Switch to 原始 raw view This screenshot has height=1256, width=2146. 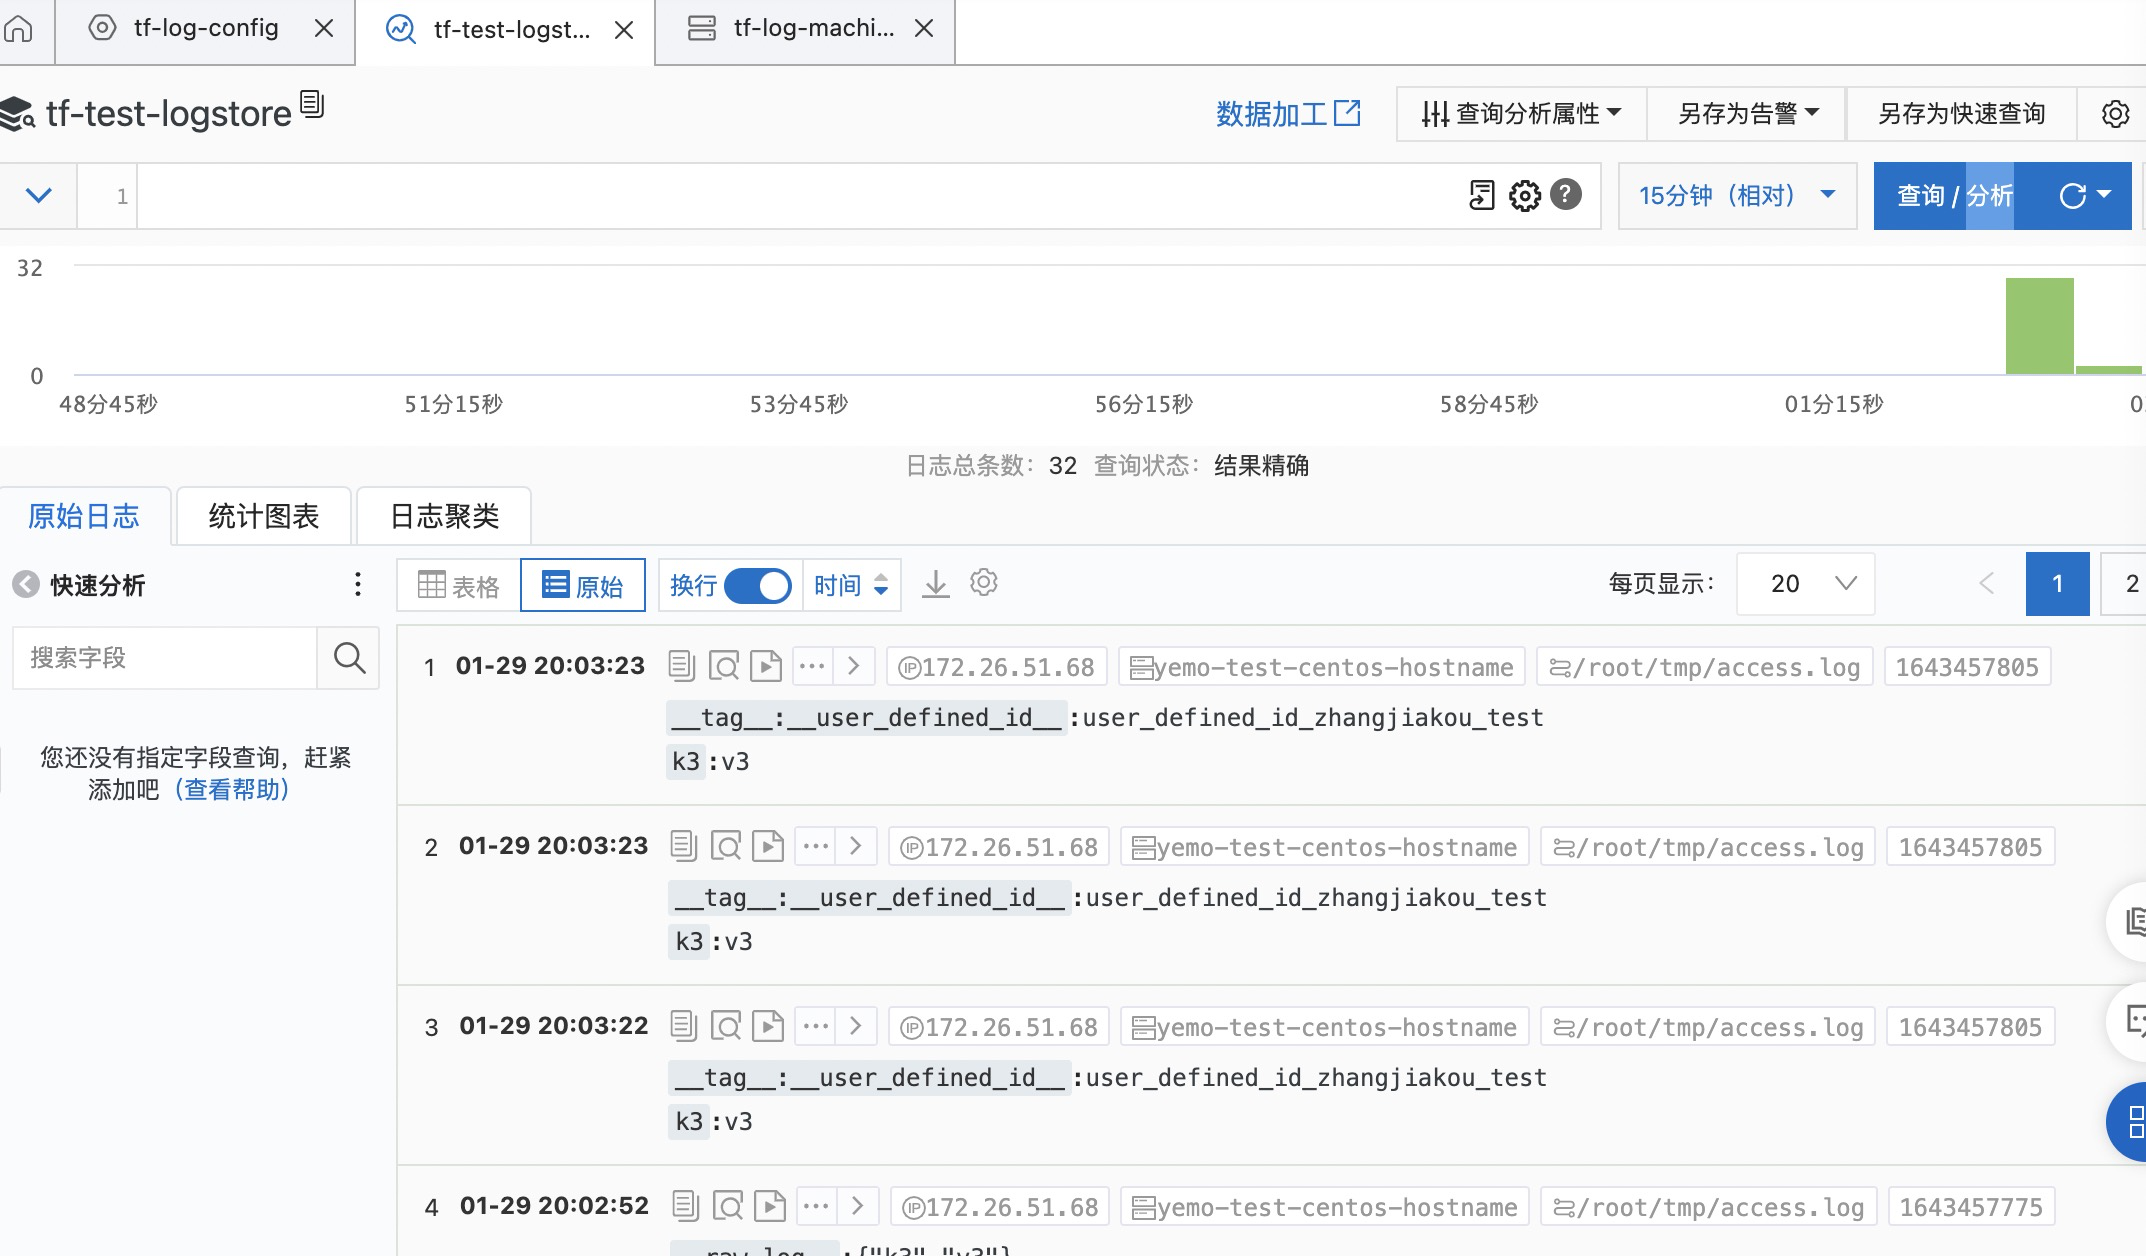pyautogui.click(x=583, y=585)
